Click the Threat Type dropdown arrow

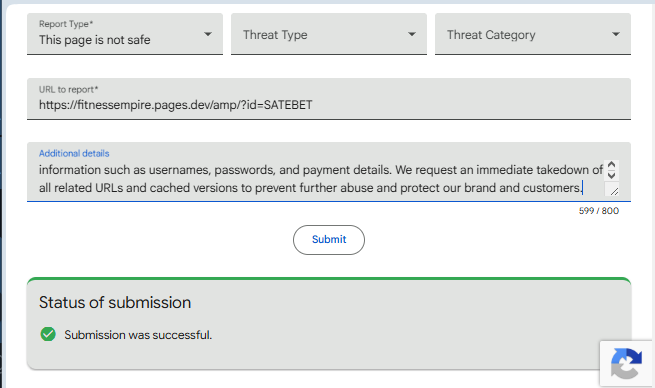point(411,34)
